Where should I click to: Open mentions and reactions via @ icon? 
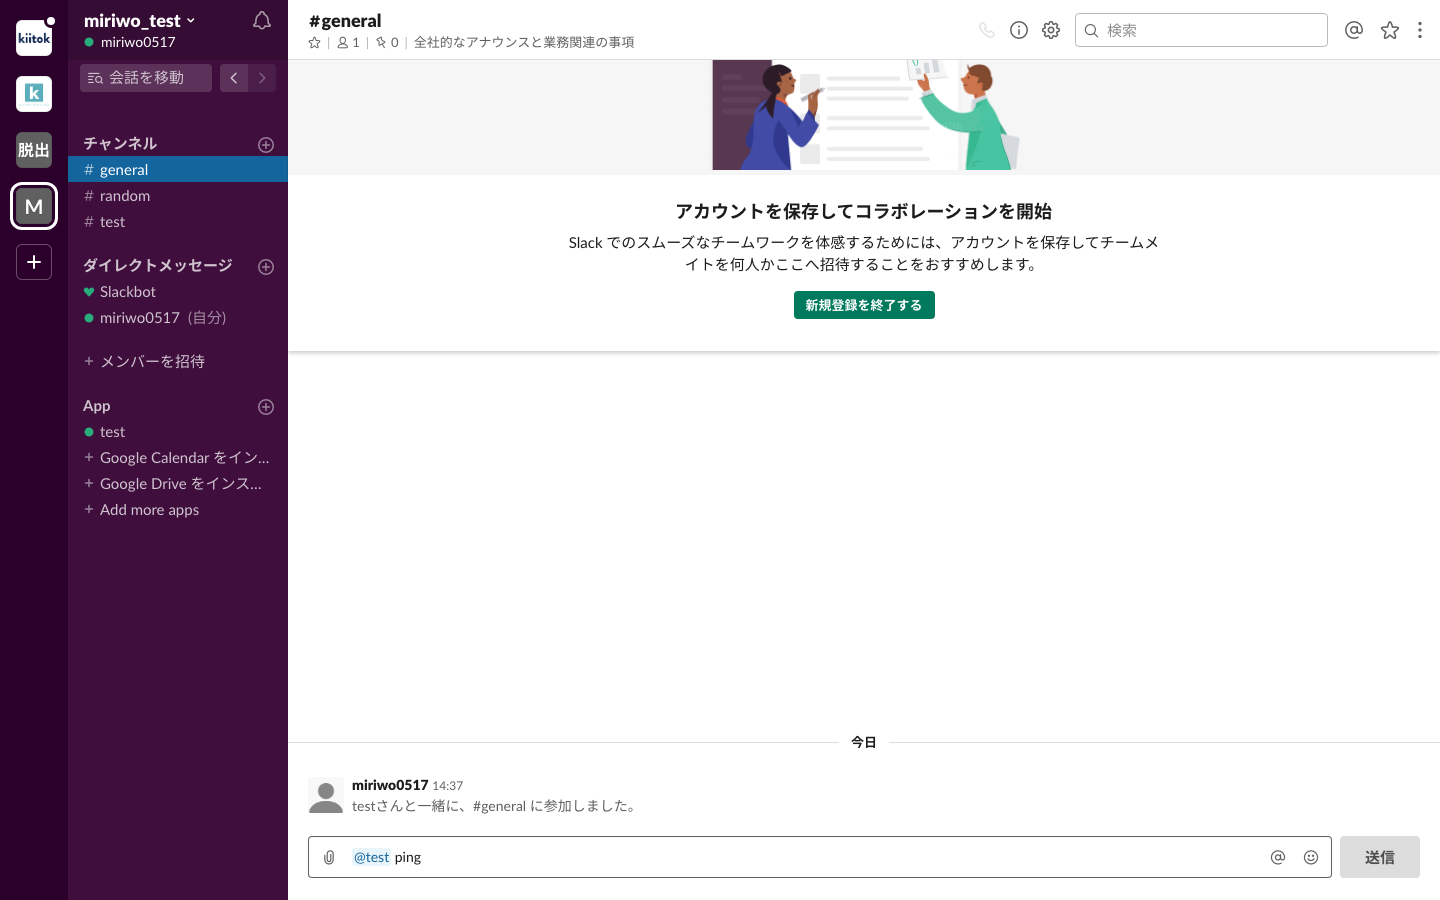tap(1354, 30)
